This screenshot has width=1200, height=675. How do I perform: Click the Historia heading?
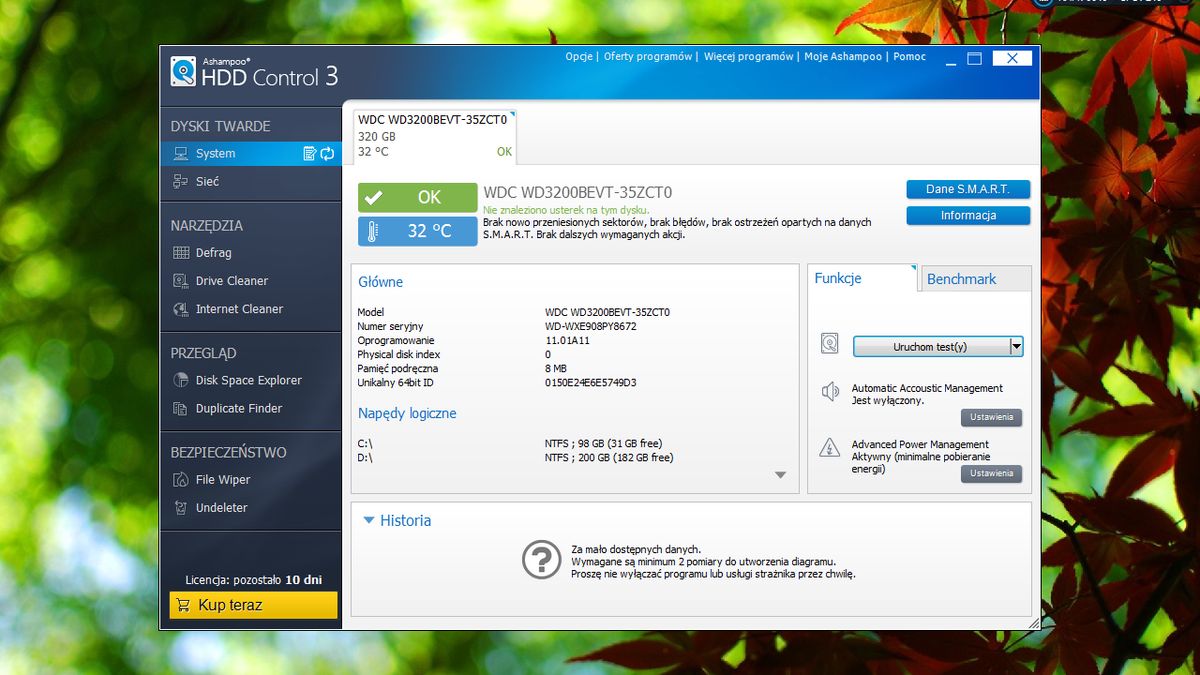pyautogui.click(x=406, y=520)
